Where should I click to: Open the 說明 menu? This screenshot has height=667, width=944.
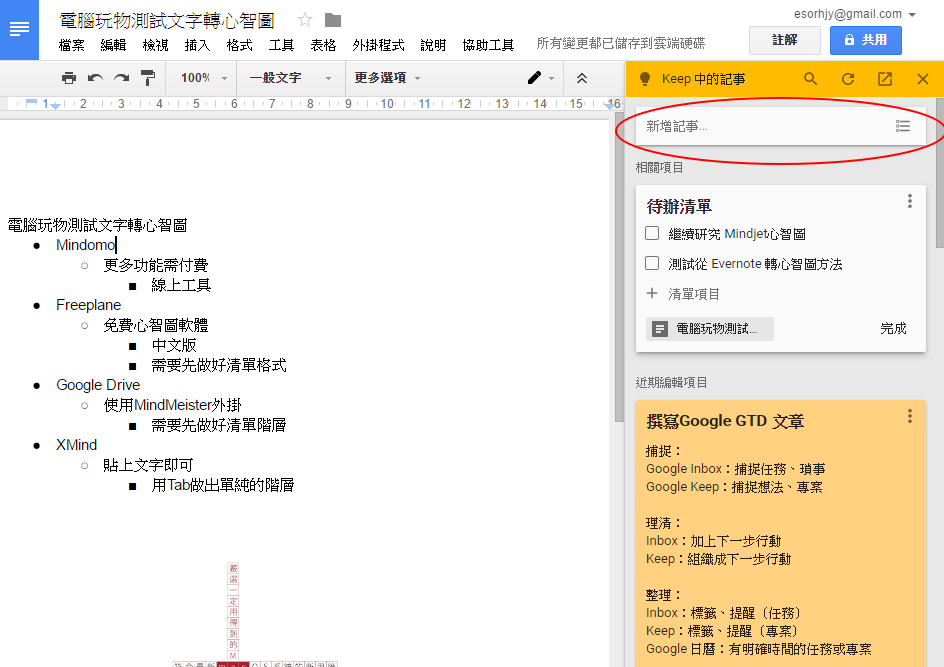[x=433, y=45]
